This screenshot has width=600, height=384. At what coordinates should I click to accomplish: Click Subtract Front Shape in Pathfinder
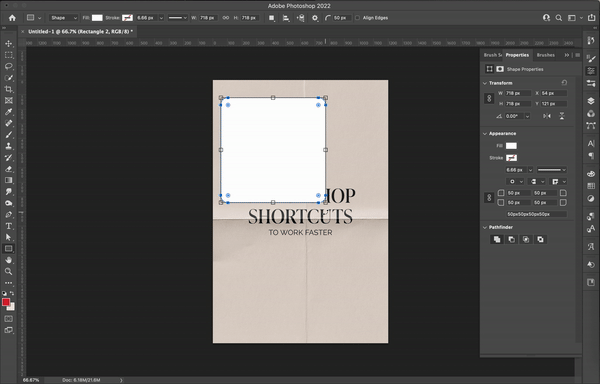click(511, 239)
